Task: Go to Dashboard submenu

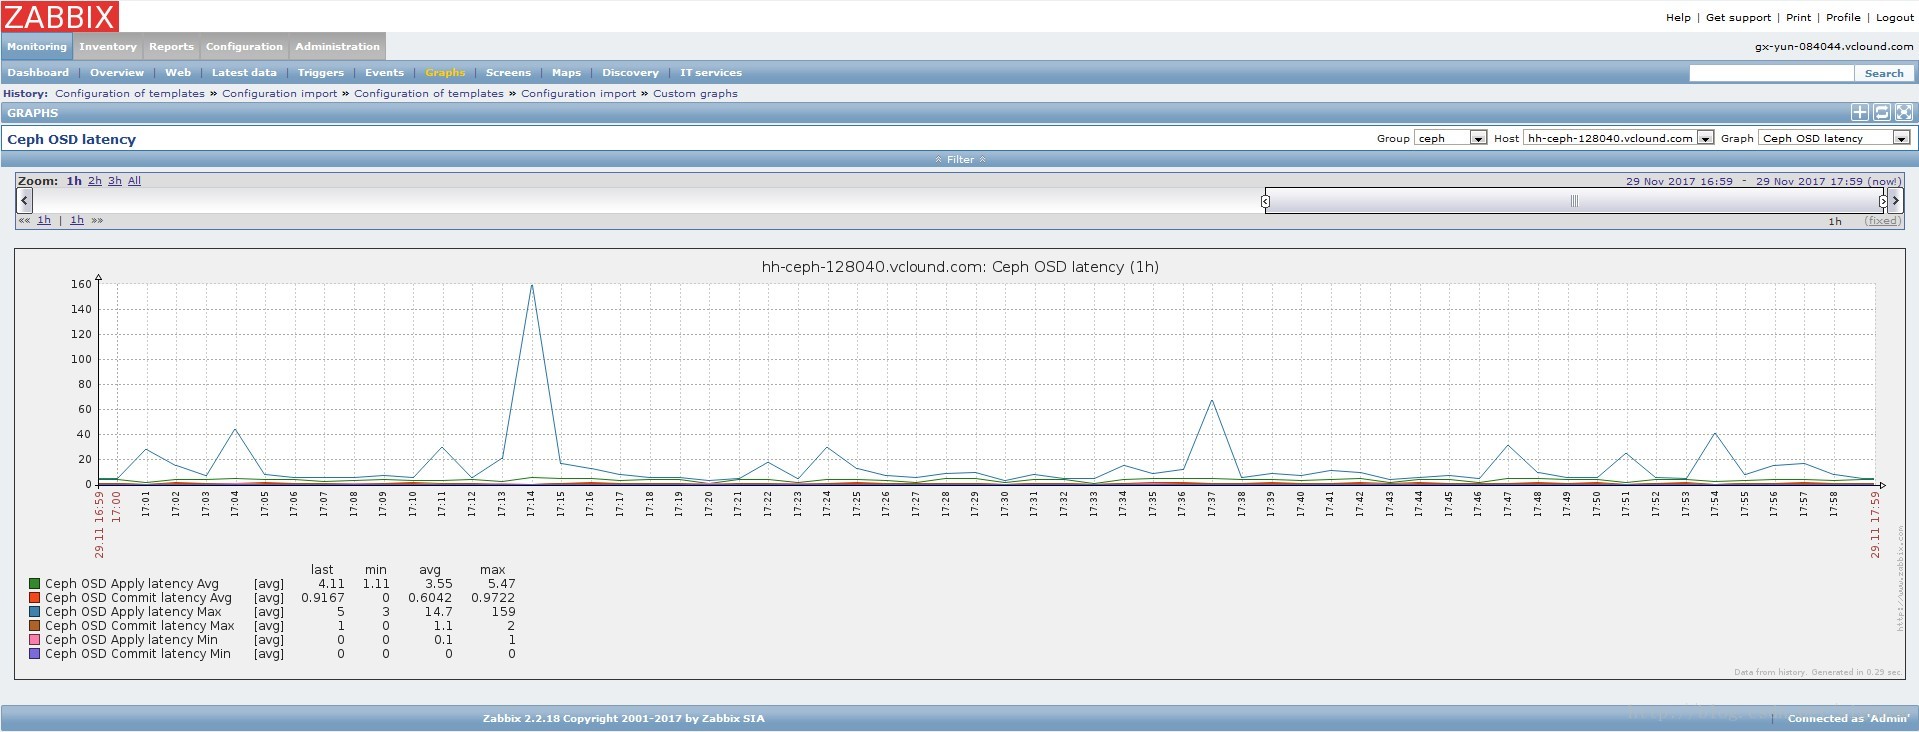Action: tap(38, 72)
